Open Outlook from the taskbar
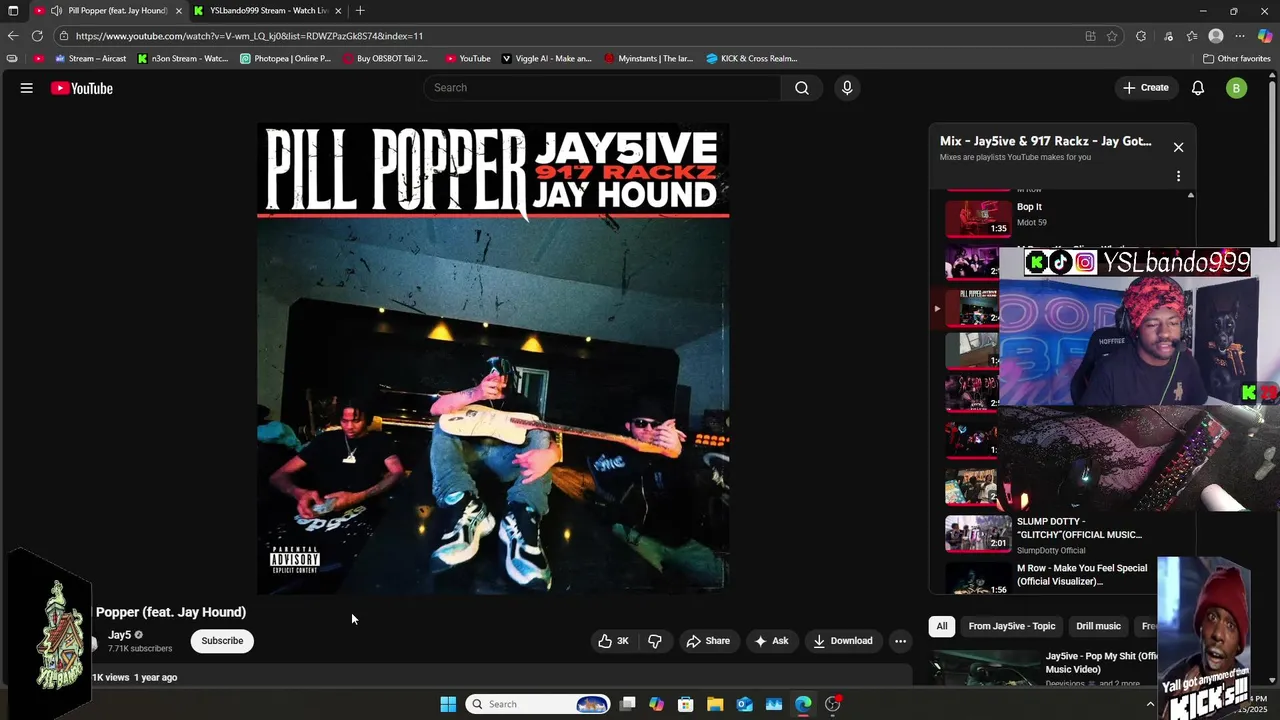Viewport: 1280px width, 720px height. point(745,704)
